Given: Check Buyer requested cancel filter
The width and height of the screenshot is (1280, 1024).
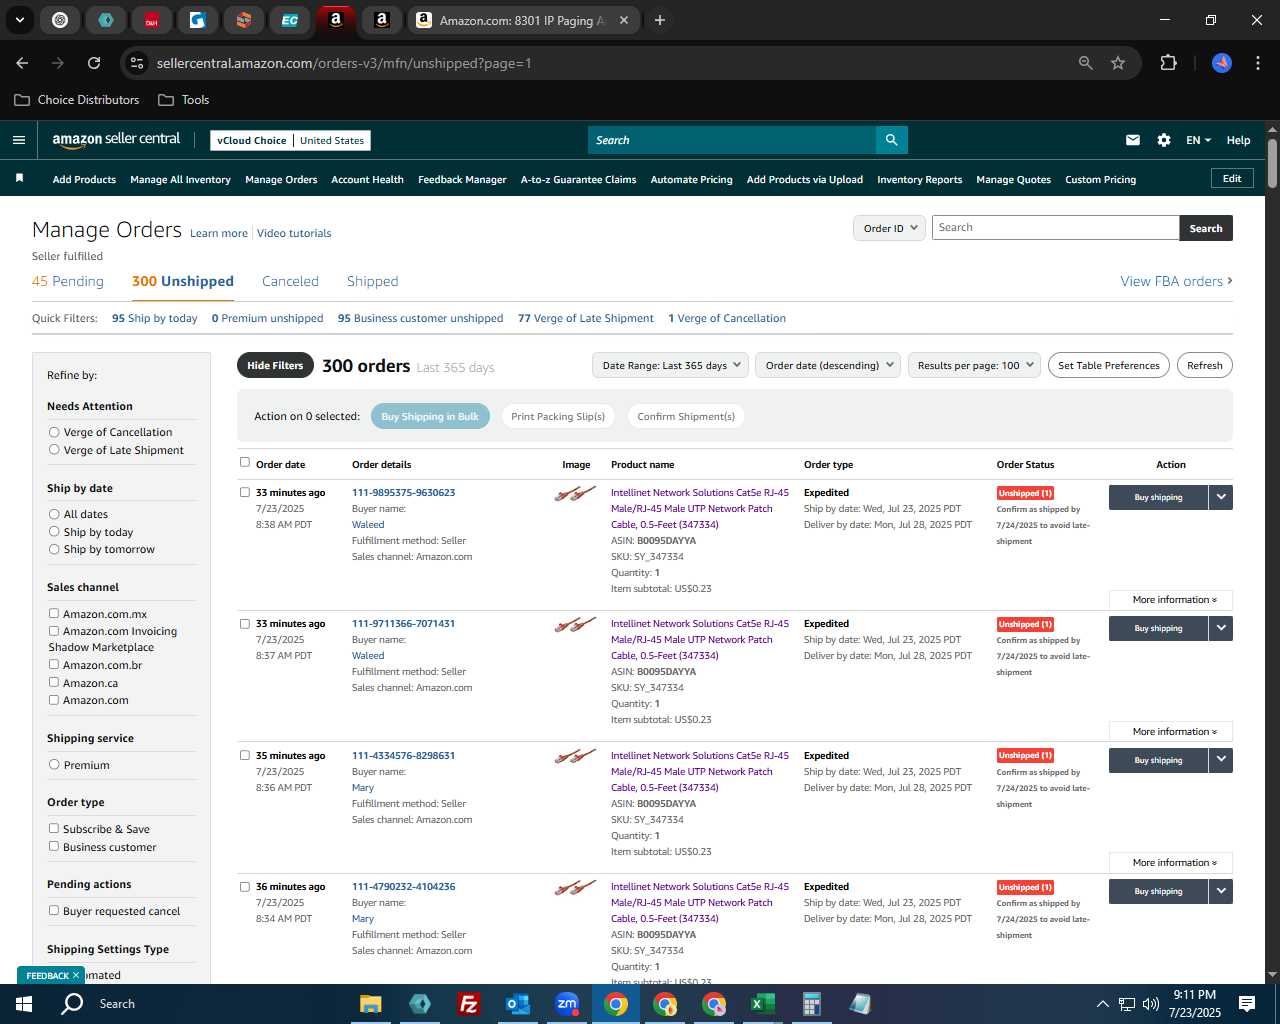Looking at the screenshot, I should 54,910.
